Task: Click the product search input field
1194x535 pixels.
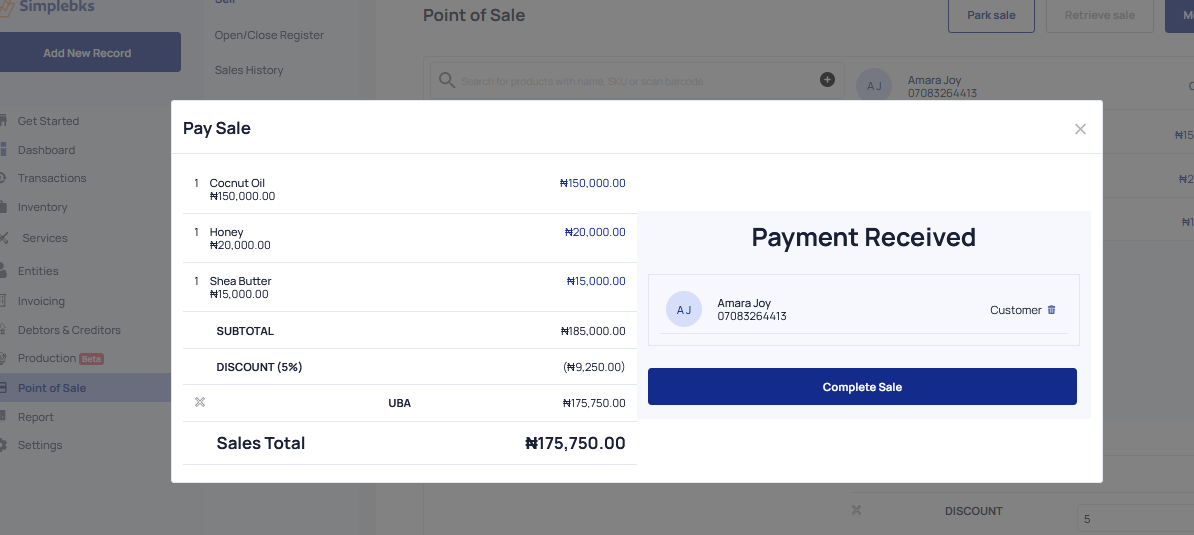Action: (638, 81)
